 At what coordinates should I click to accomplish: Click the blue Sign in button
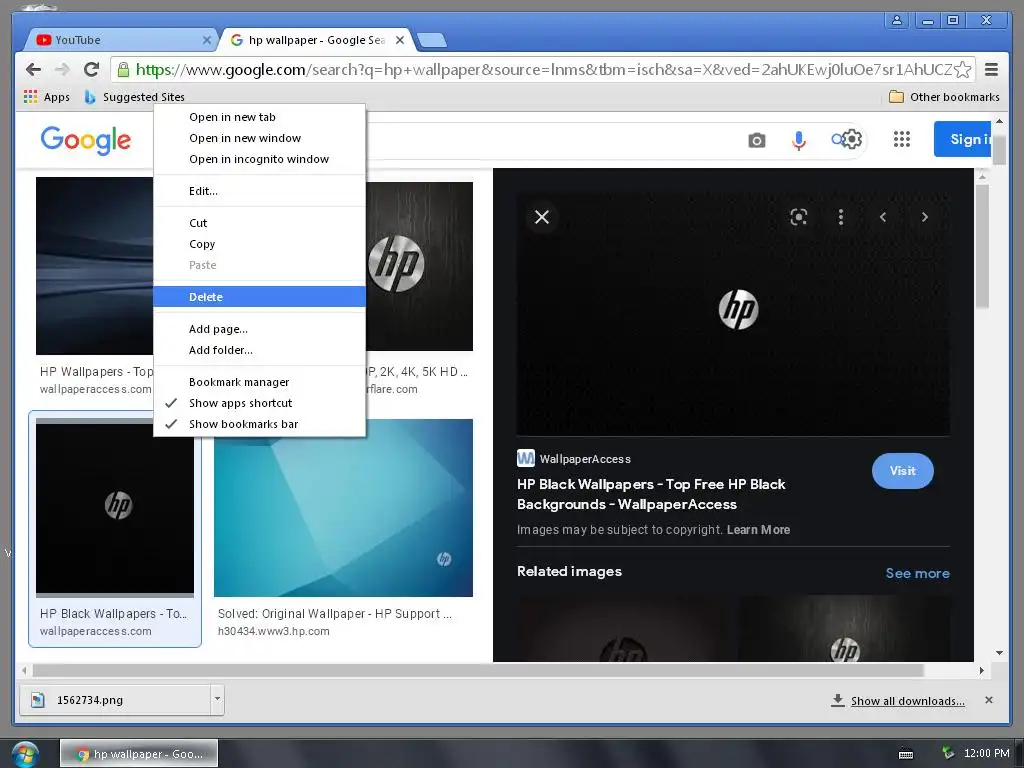pyautogui.click(x=963, y=139)
